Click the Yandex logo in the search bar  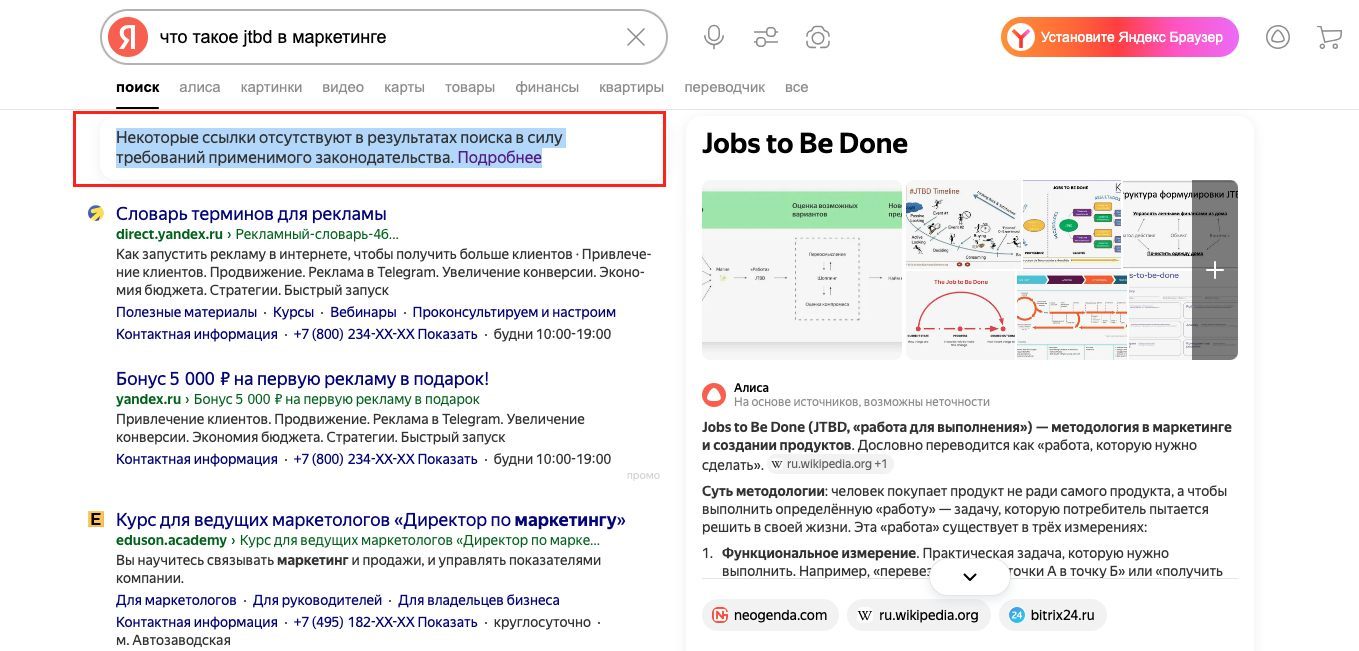tap(125, 36)
